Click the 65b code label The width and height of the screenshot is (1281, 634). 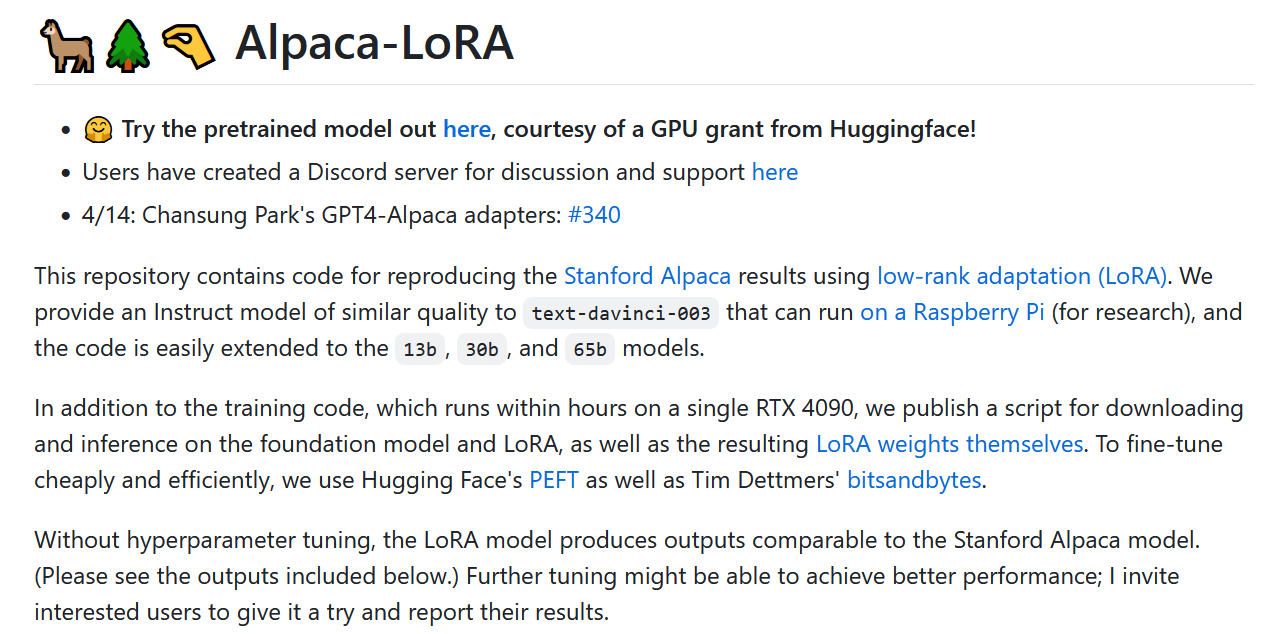pyautogui.click(x=590, y=349)
